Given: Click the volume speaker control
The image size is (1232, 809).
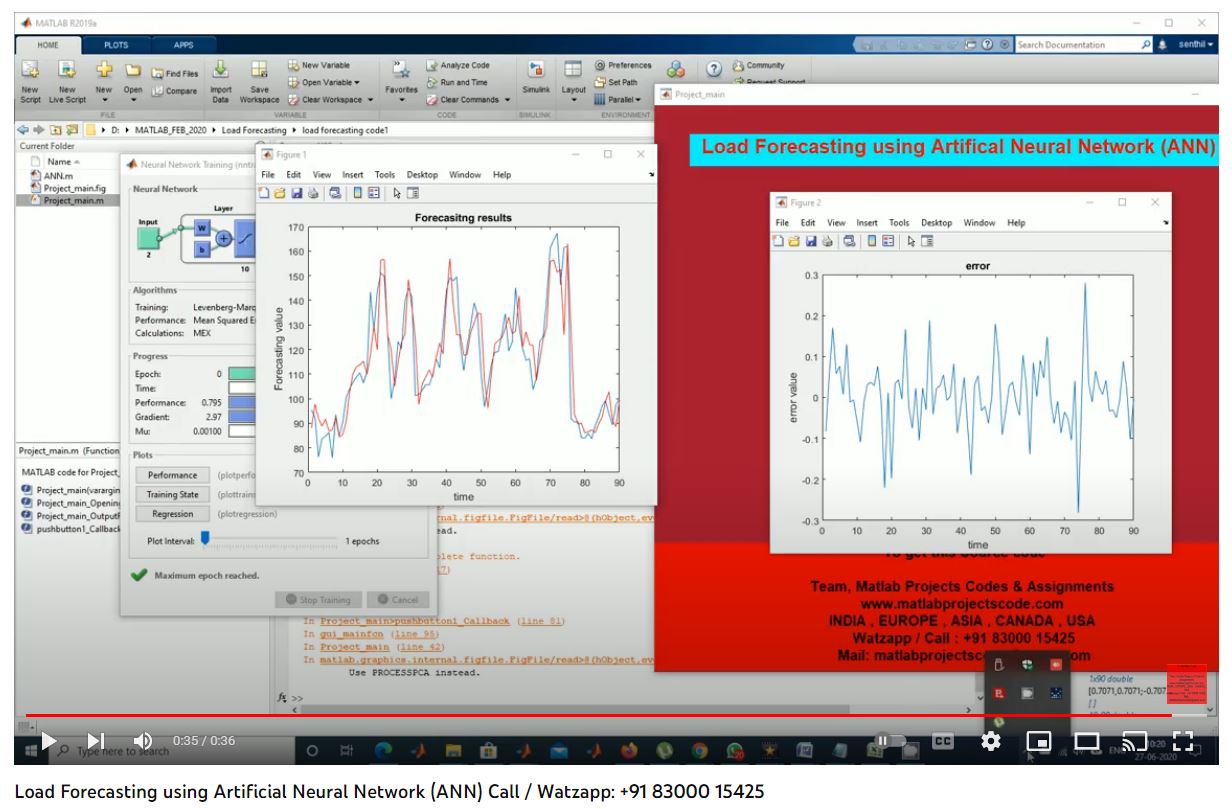Looking at the screenshot, I should tap(143, 741).
